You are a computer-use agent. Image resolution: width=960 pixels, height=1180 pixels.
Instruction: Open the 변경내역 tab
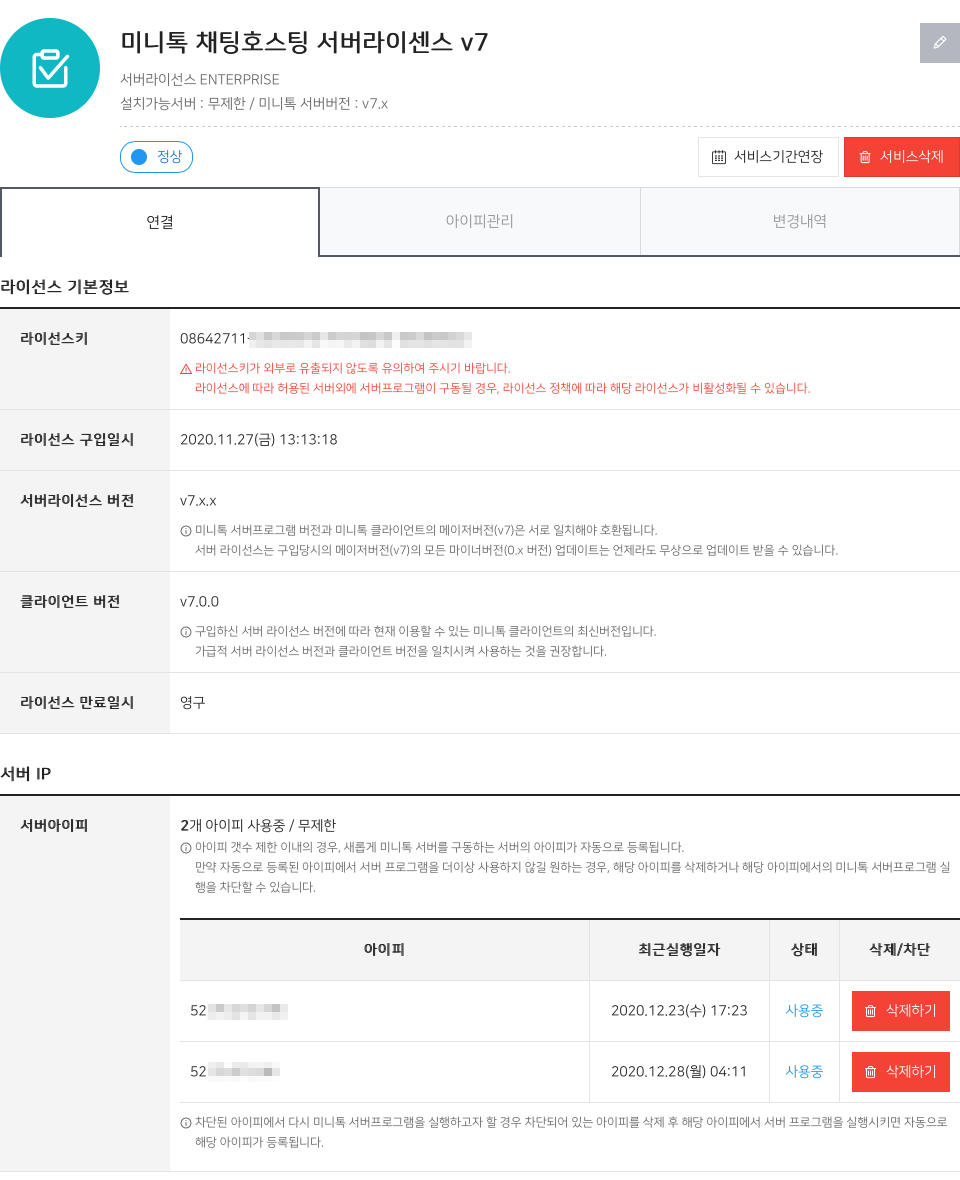tap(800, 221)
